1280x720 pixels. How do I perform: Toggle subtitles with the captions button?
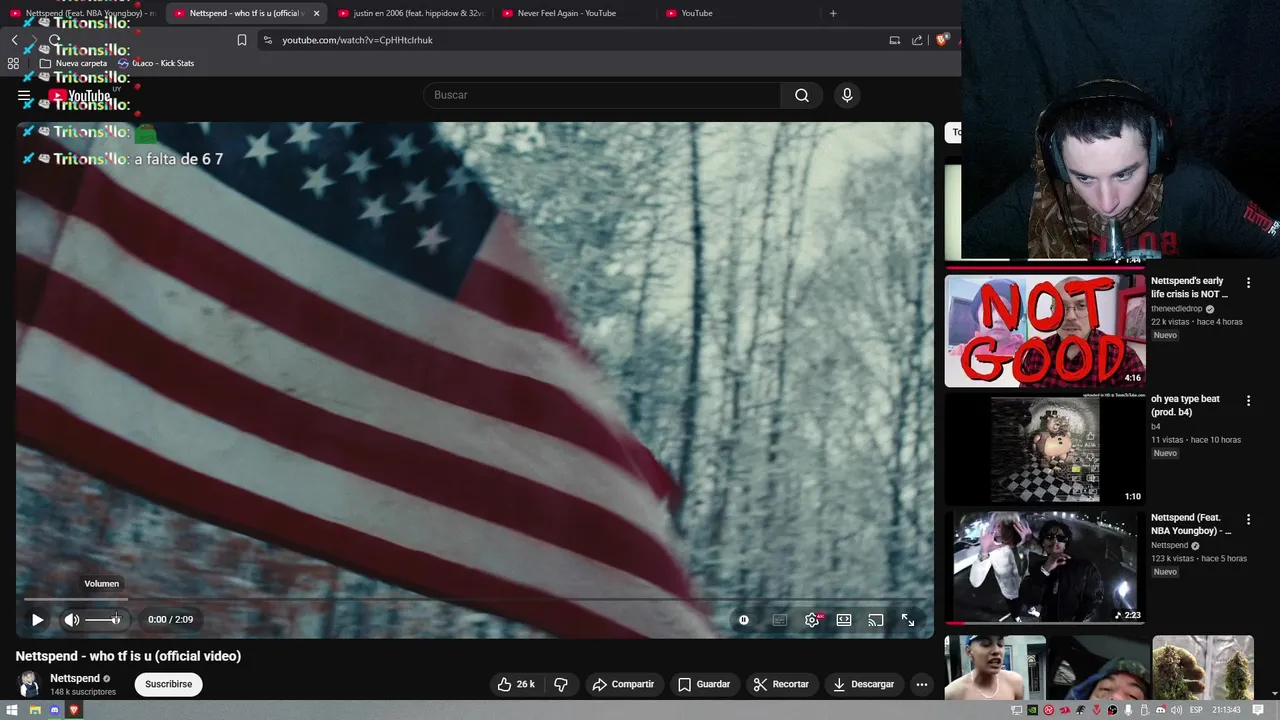point(780,620)
